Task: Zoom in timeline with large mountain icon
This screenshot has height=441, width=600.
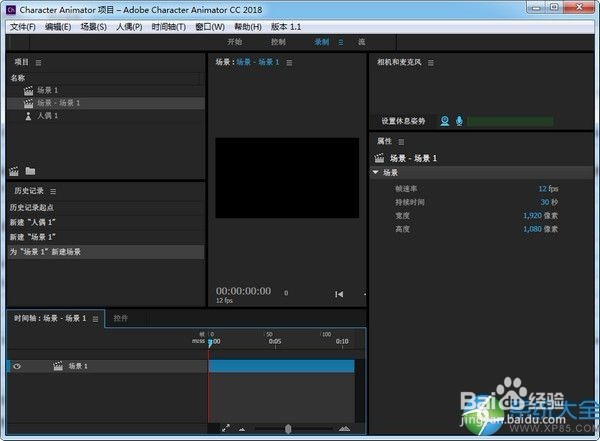Action: pos(344,428)
